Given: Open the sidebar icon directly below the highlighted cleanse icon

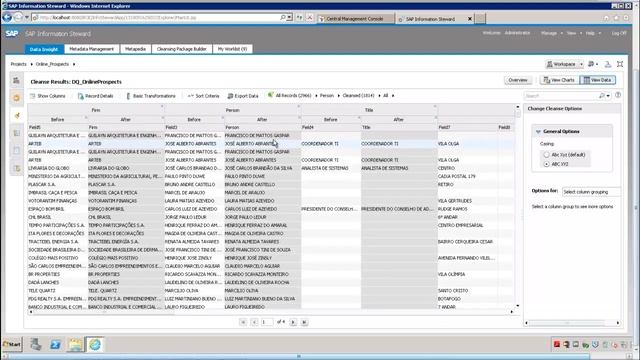Looking at the screenshot, I should click(16, 133).
